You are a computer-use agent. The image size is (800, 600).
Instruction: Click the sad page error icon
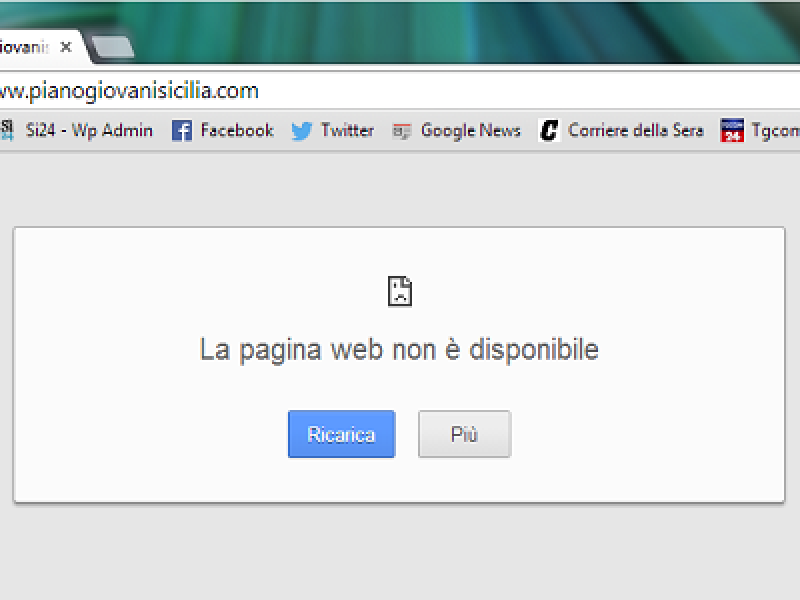tap(399, 291)
